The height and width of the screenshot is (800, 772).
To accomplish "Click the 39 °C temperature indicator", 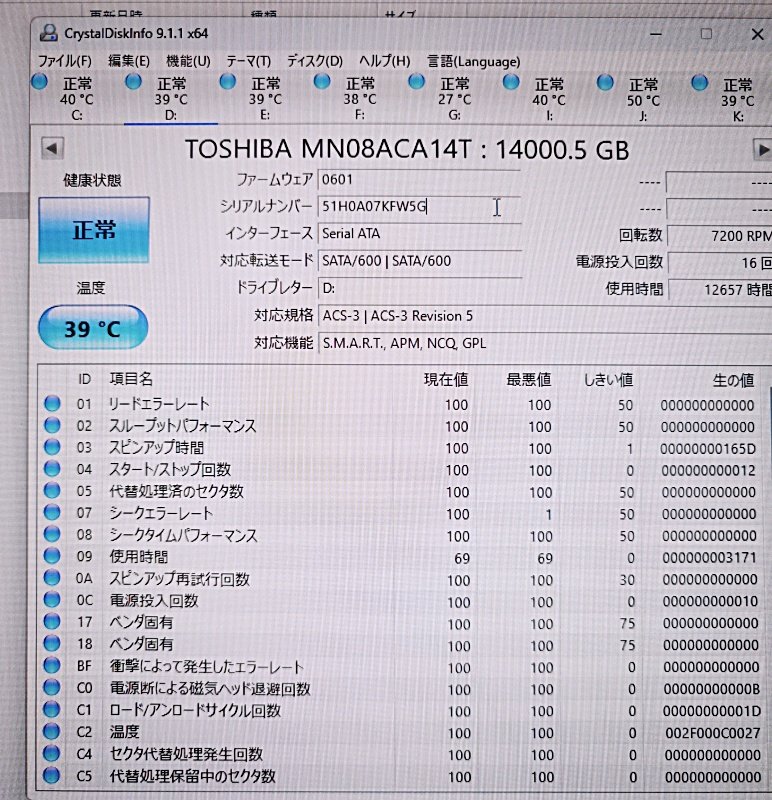I will pos(92,329).
